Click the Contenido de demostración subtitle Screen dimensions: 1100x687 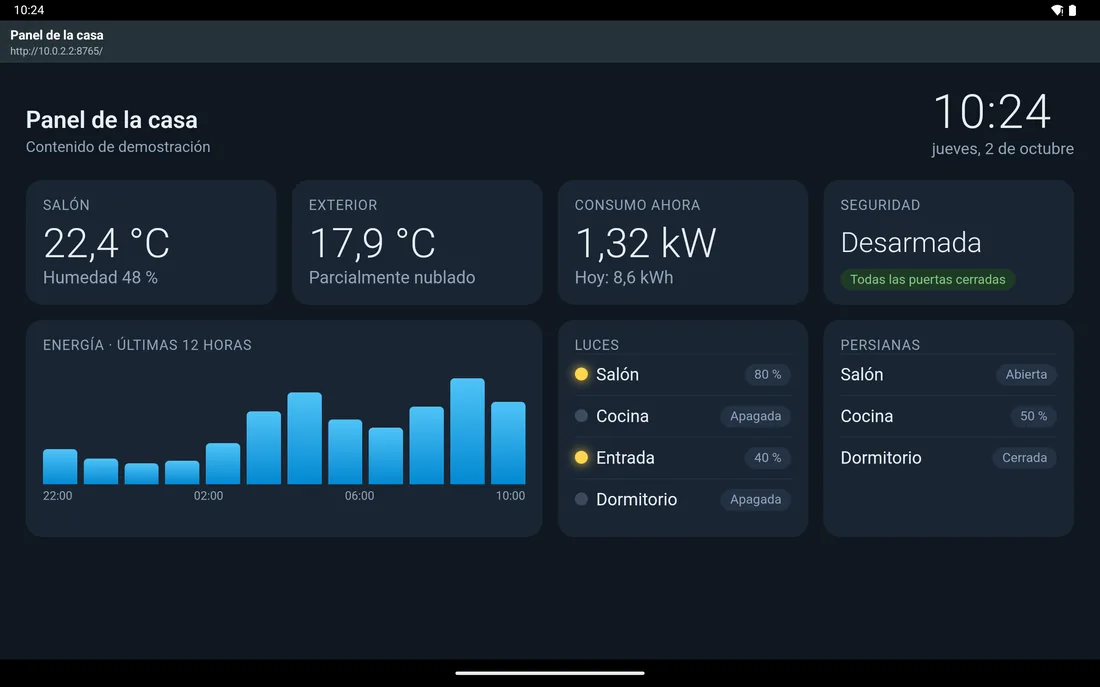[x=118, y=147]
